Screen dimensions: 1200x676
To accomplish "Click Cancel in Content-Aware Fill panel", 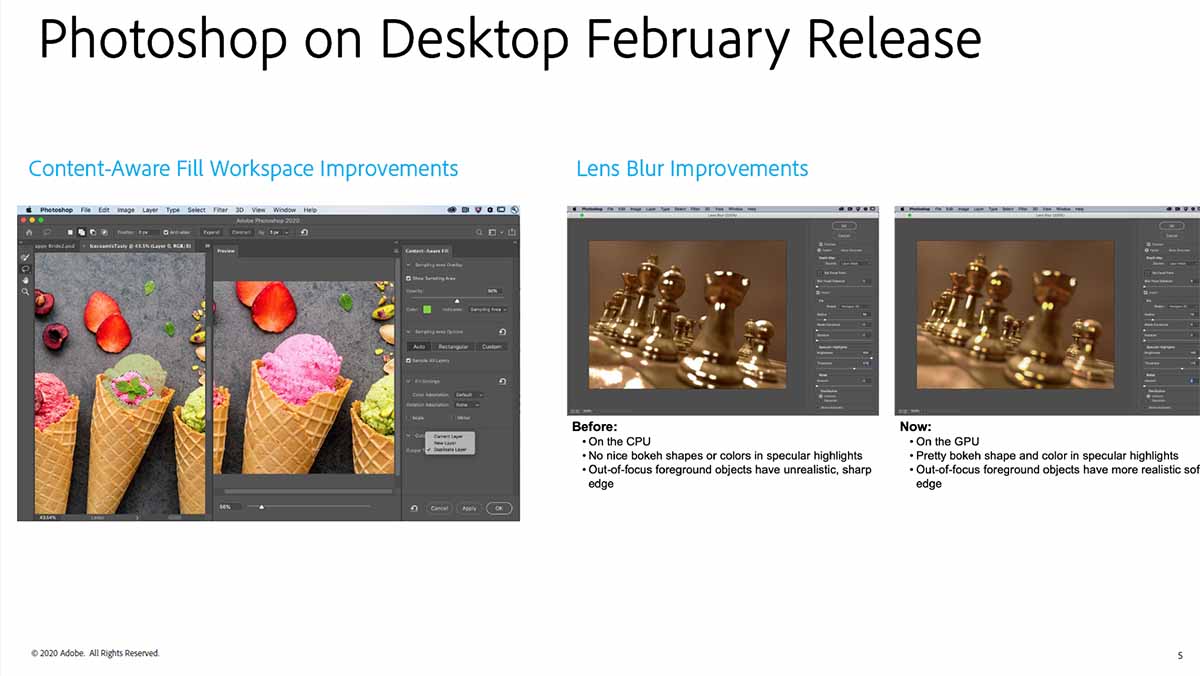I will [440, 508].
